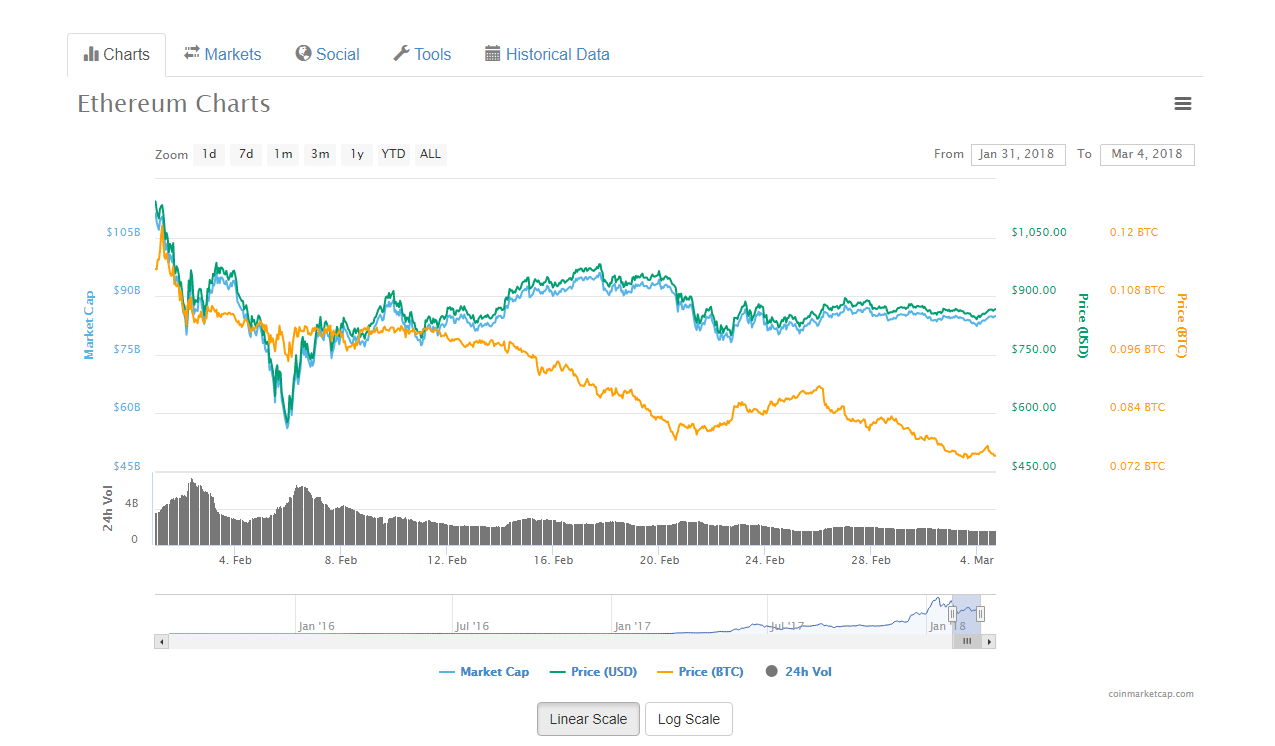Edit the From date field
The height and width of the screenshot is (746, 1275).
click(1018, 154)
